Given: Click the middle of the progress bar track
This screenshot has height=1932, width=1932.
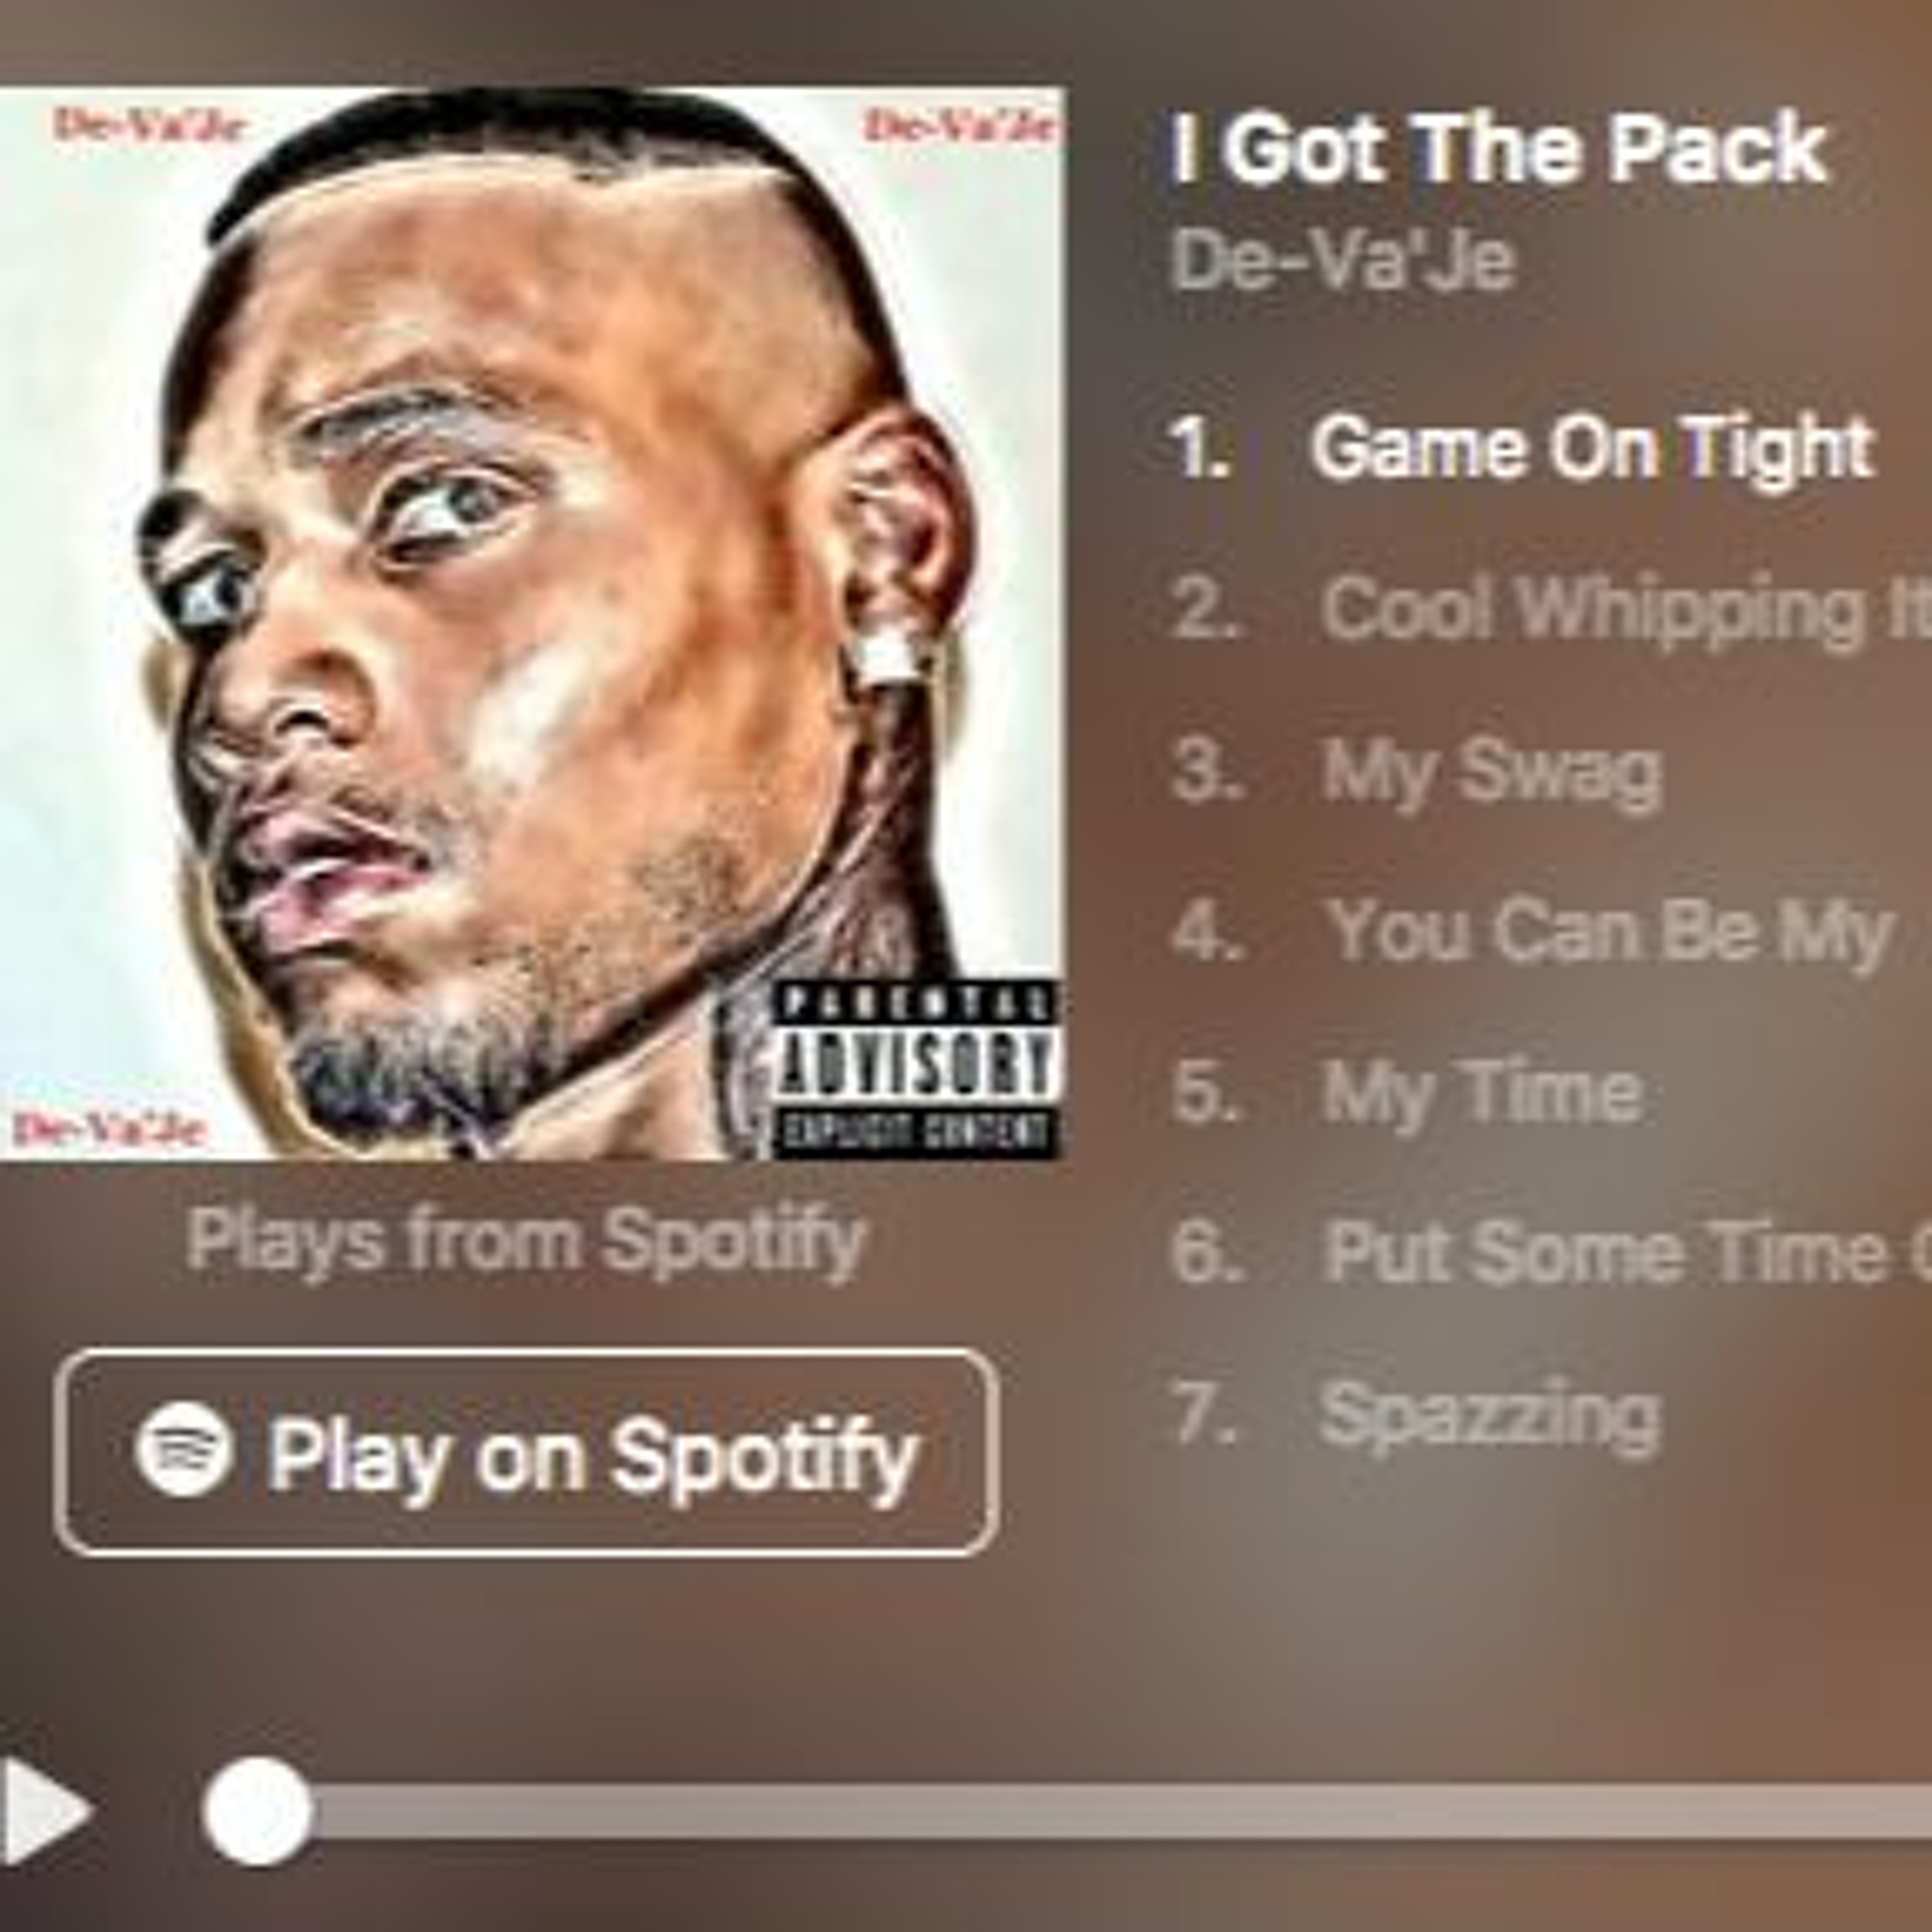Looking at the screenshot, I should [x=1120, y=1811].
